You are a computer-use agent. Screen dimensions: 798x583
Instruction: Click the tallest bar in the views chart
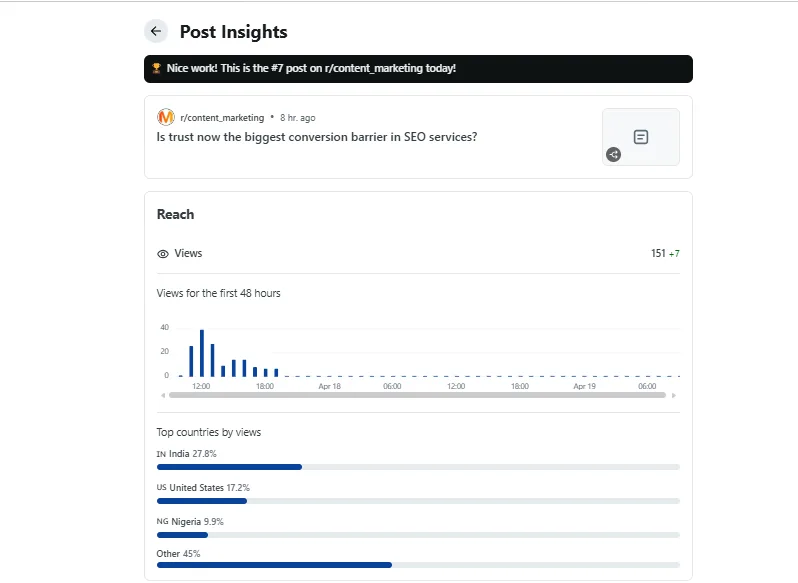[x=202, y=352]
